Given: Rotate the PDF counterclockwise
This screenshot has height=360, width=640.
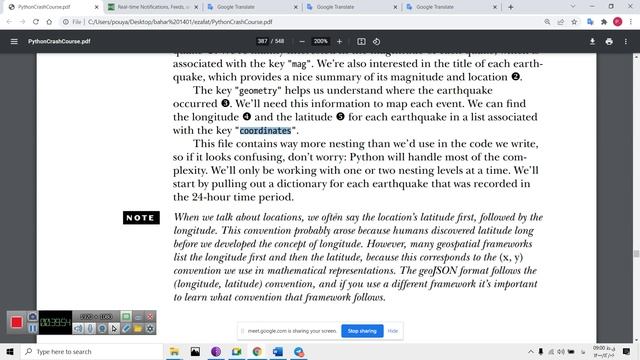Looking at the screenshot, I should [x=376, y=41].
